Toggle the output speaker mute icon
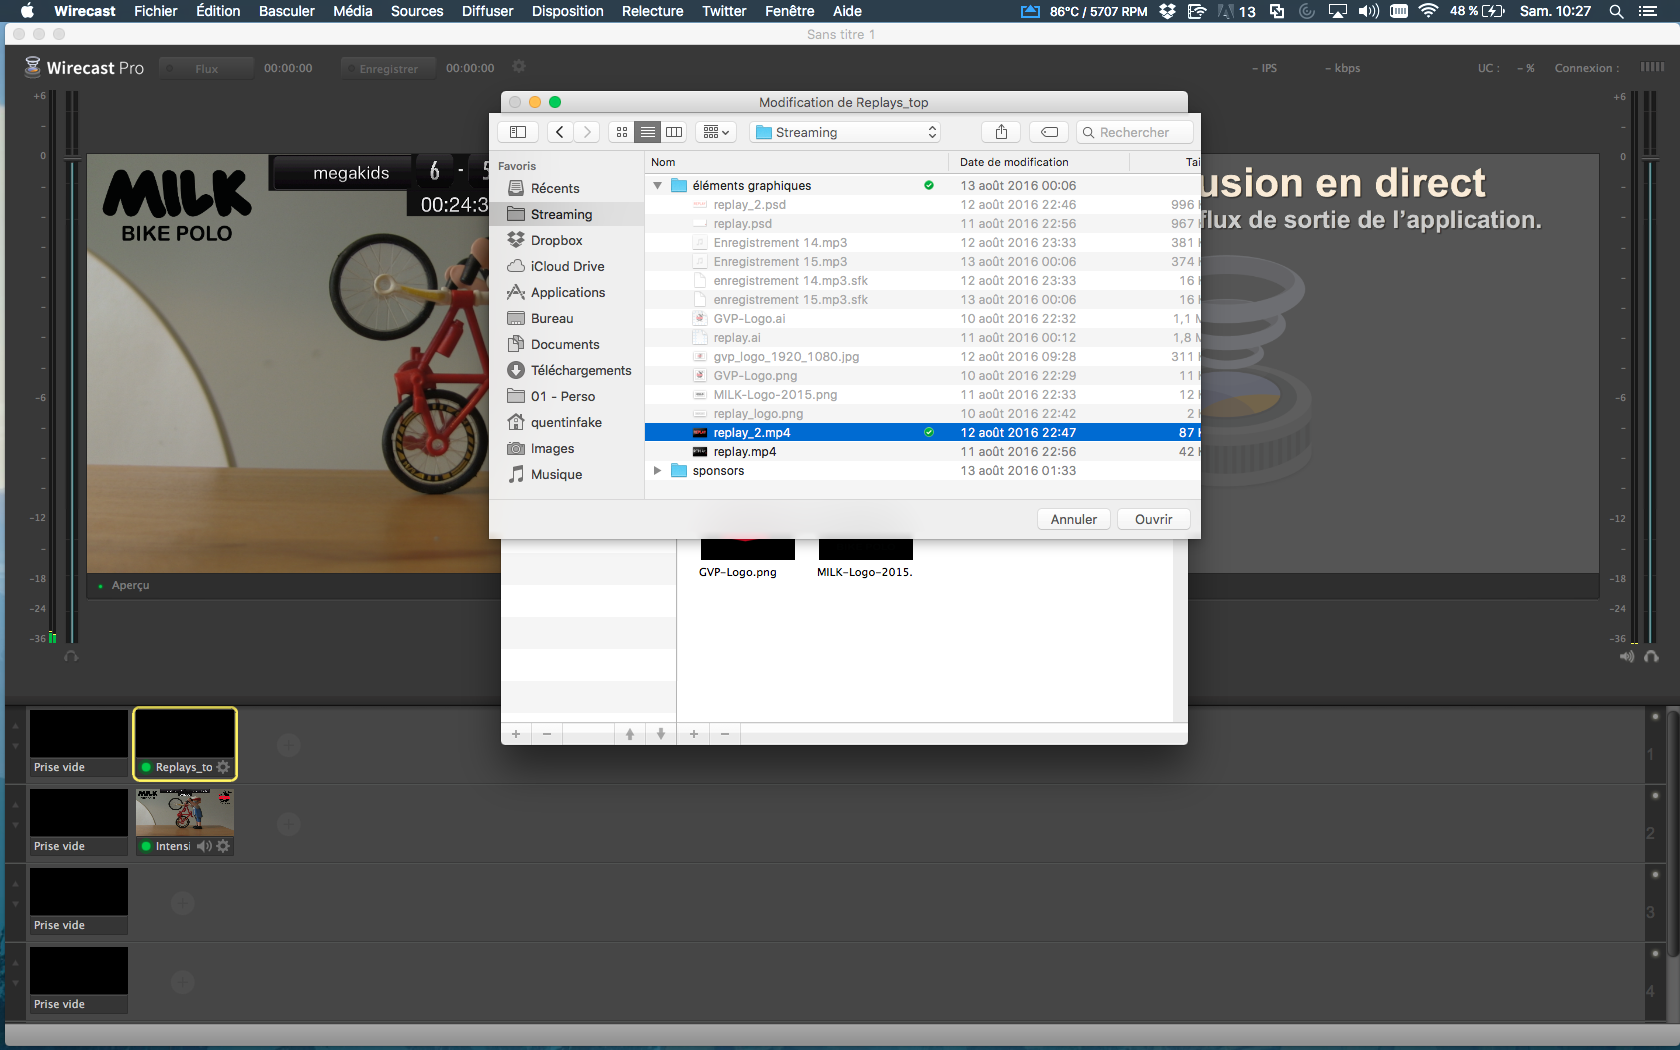Screen dimensions: 1680x1050 tap(1627, 656)
